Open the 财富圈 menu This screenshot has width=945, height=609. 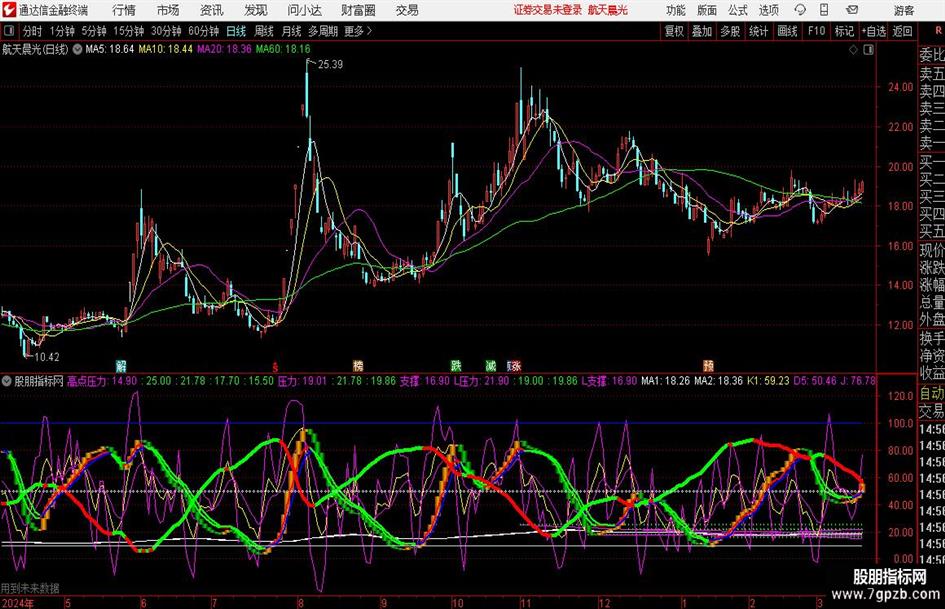point(358,10)
